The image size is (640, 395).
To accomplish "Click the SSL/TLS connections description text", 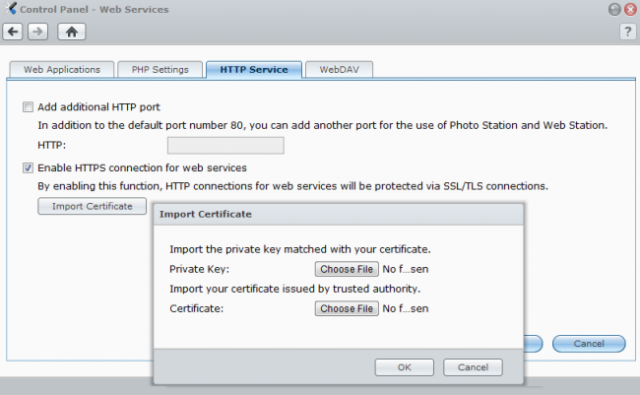I will click(293, 186).
